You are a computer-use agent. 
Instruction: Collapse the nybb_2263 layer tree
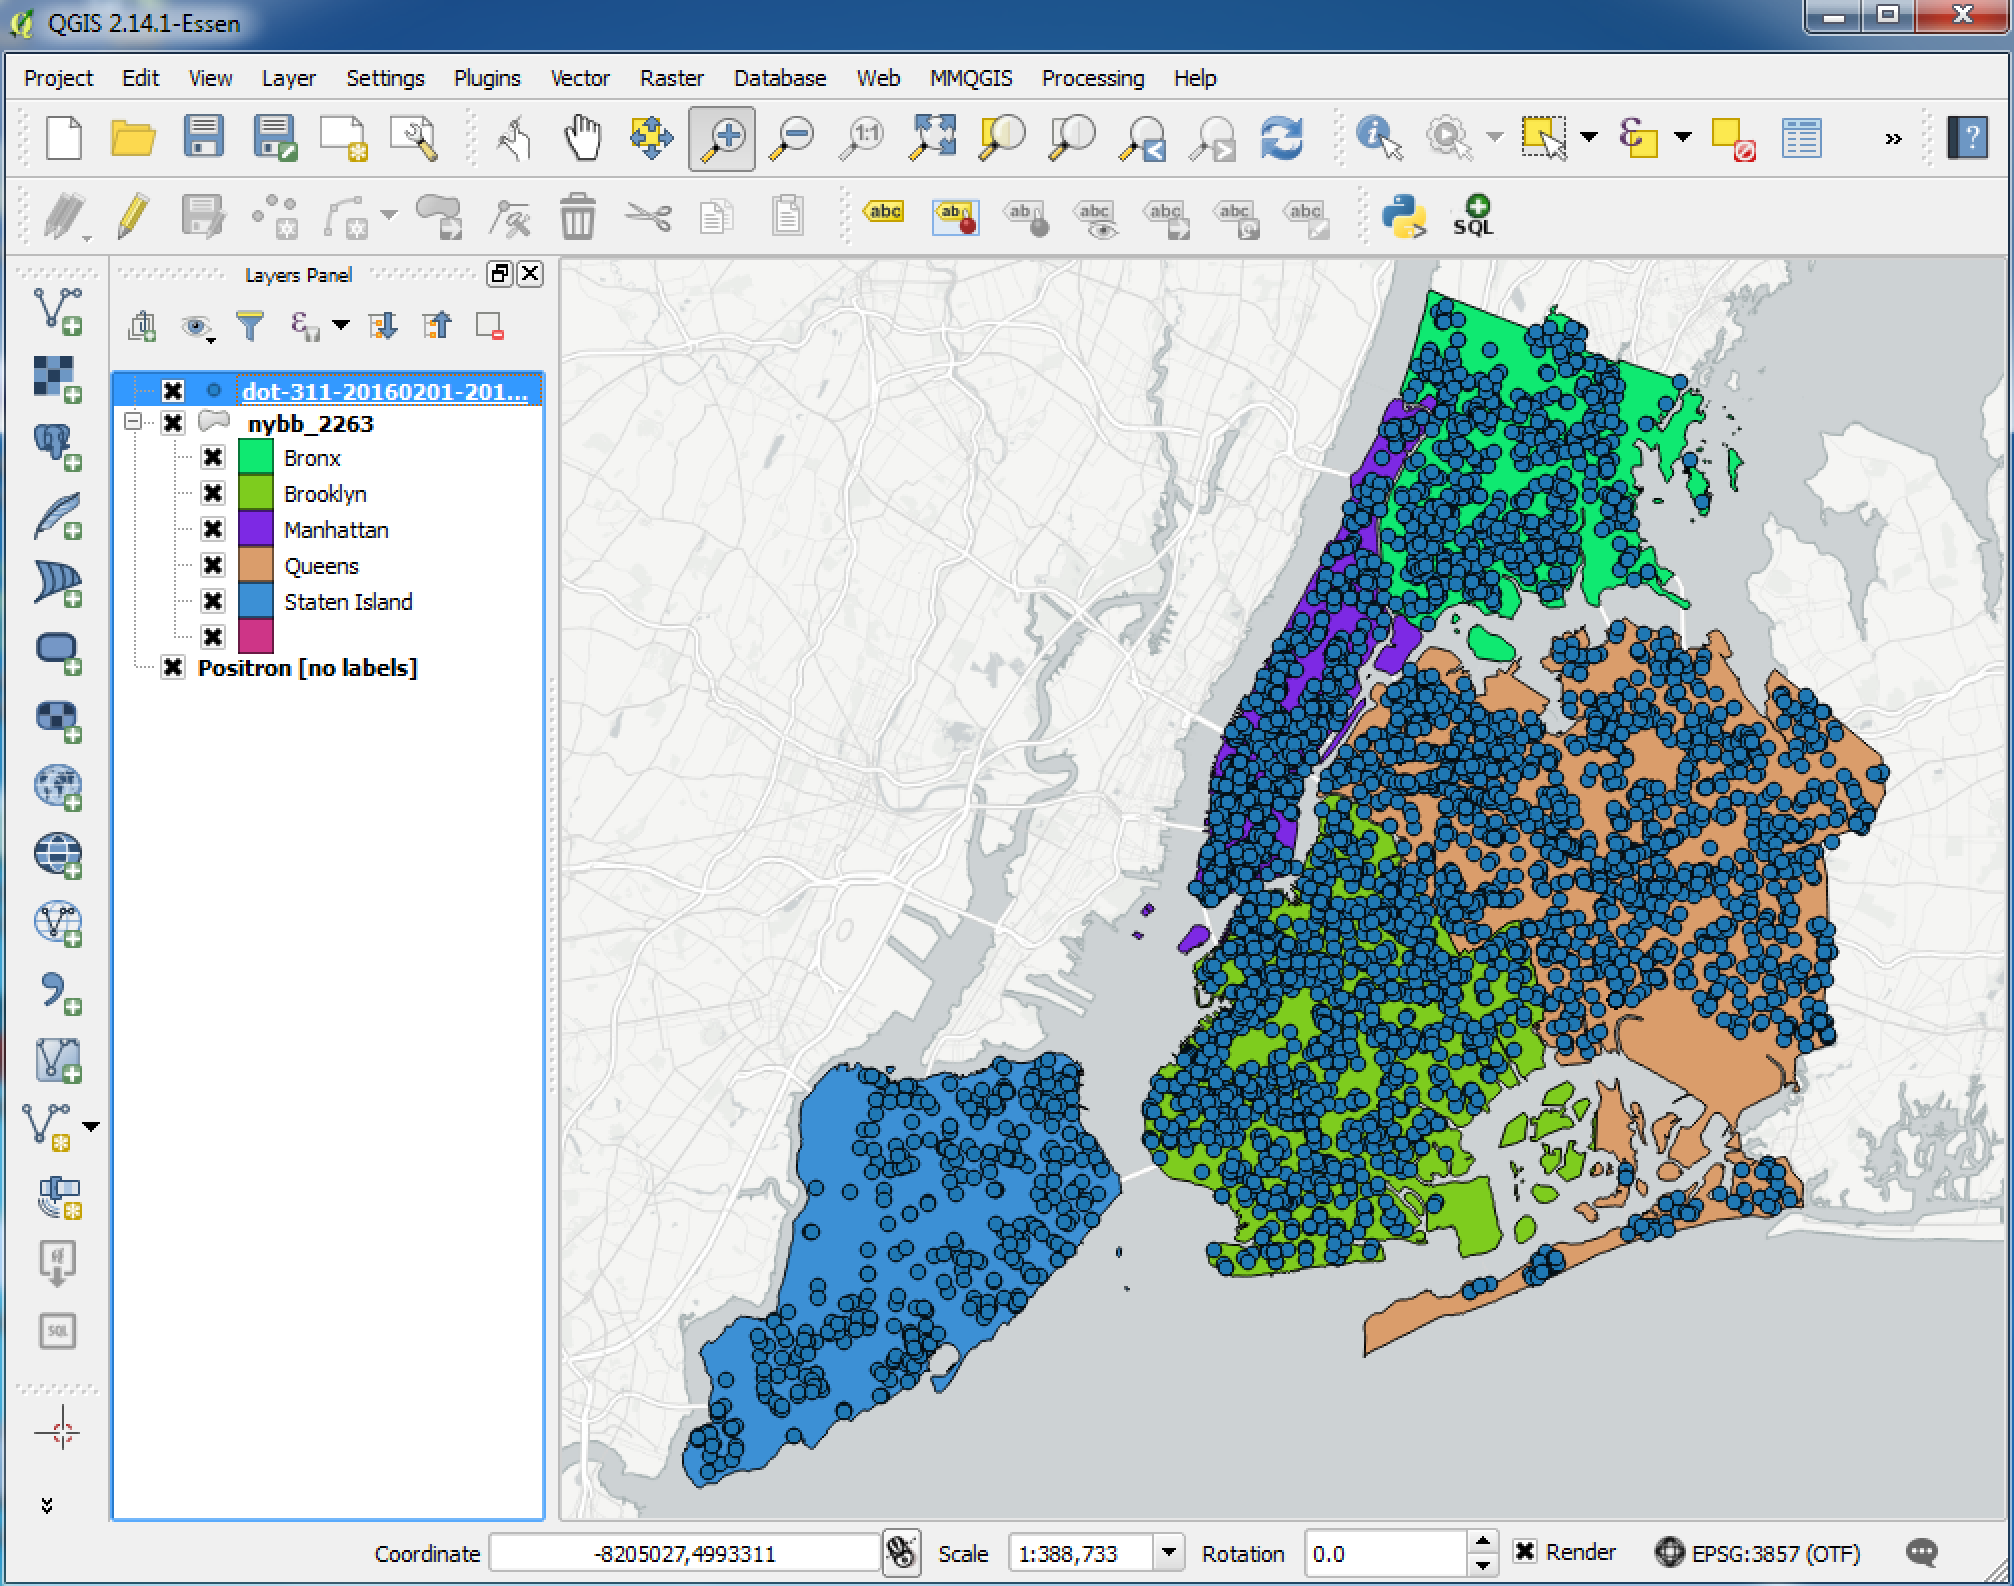(131, 422)
